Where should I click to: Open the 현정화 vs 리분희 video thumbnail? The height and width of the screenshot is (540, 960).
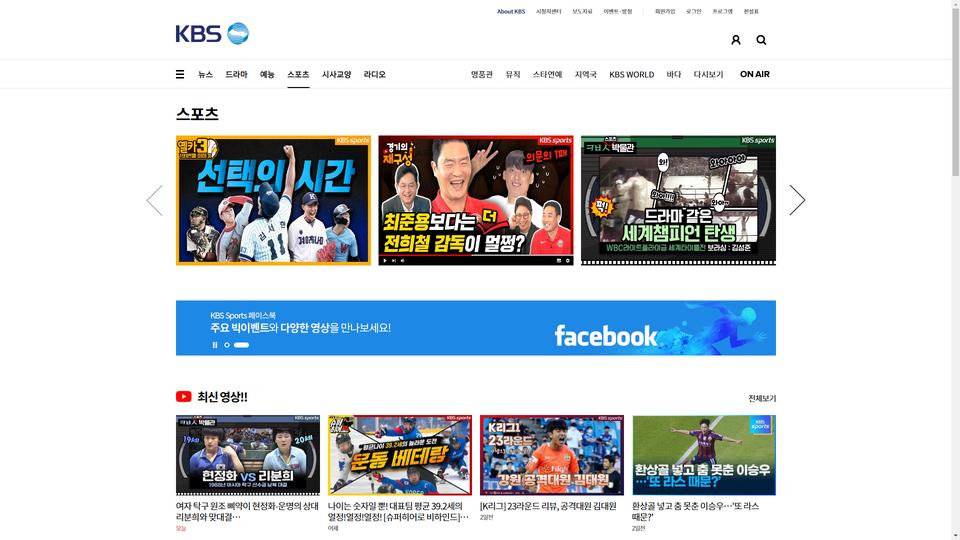247,455
